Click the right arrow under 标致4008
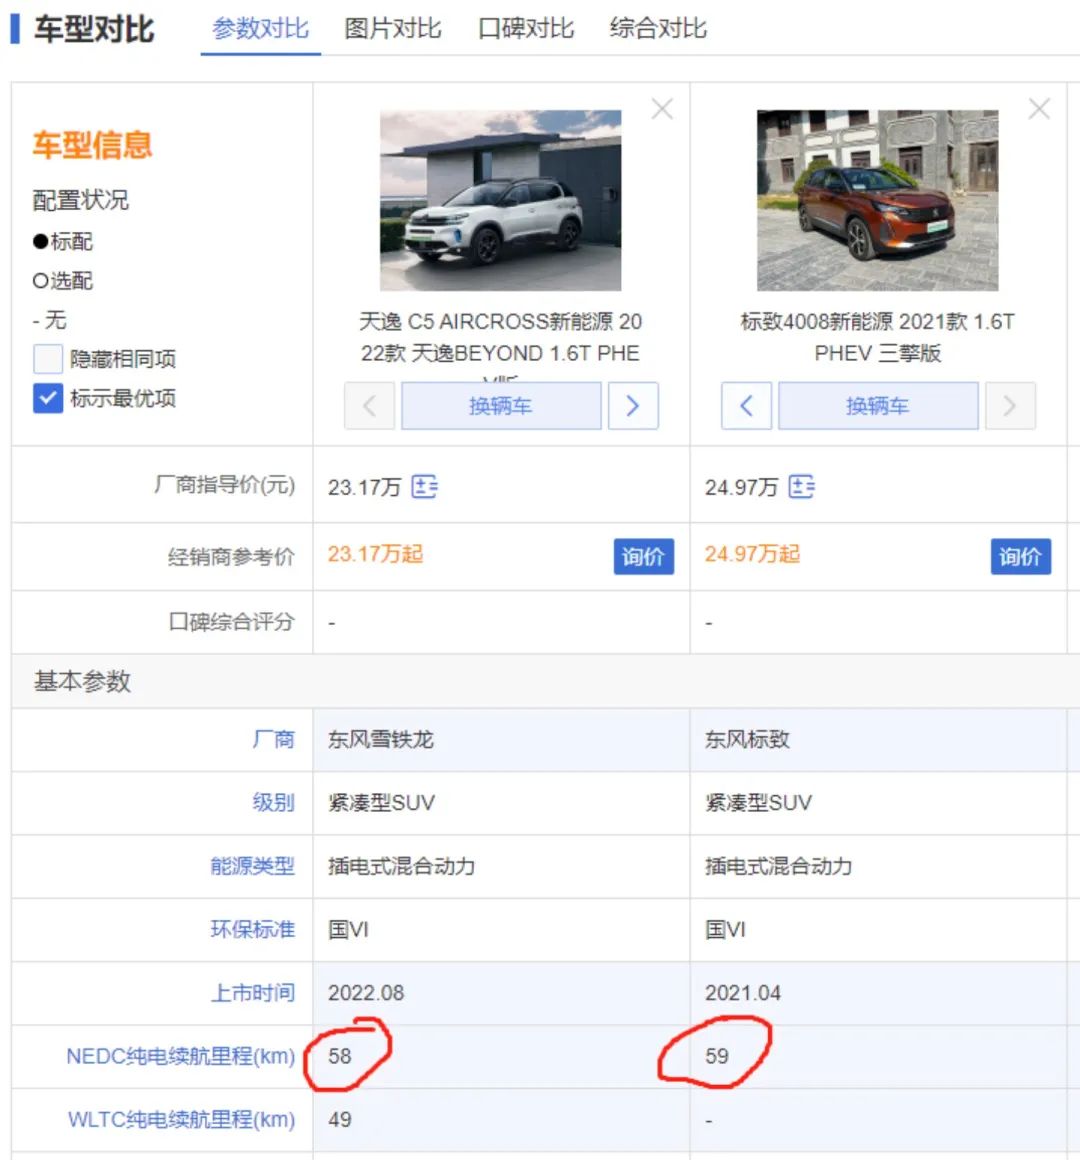 point(1010,405)
